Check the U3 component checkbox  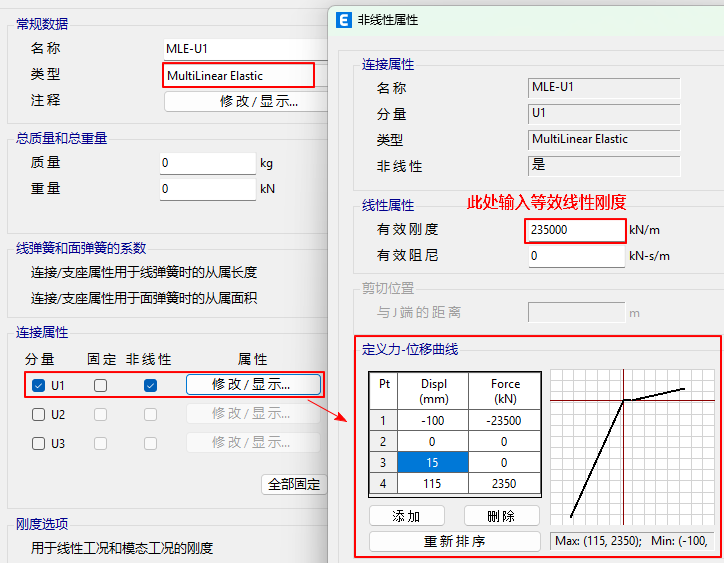pos(39,443)
